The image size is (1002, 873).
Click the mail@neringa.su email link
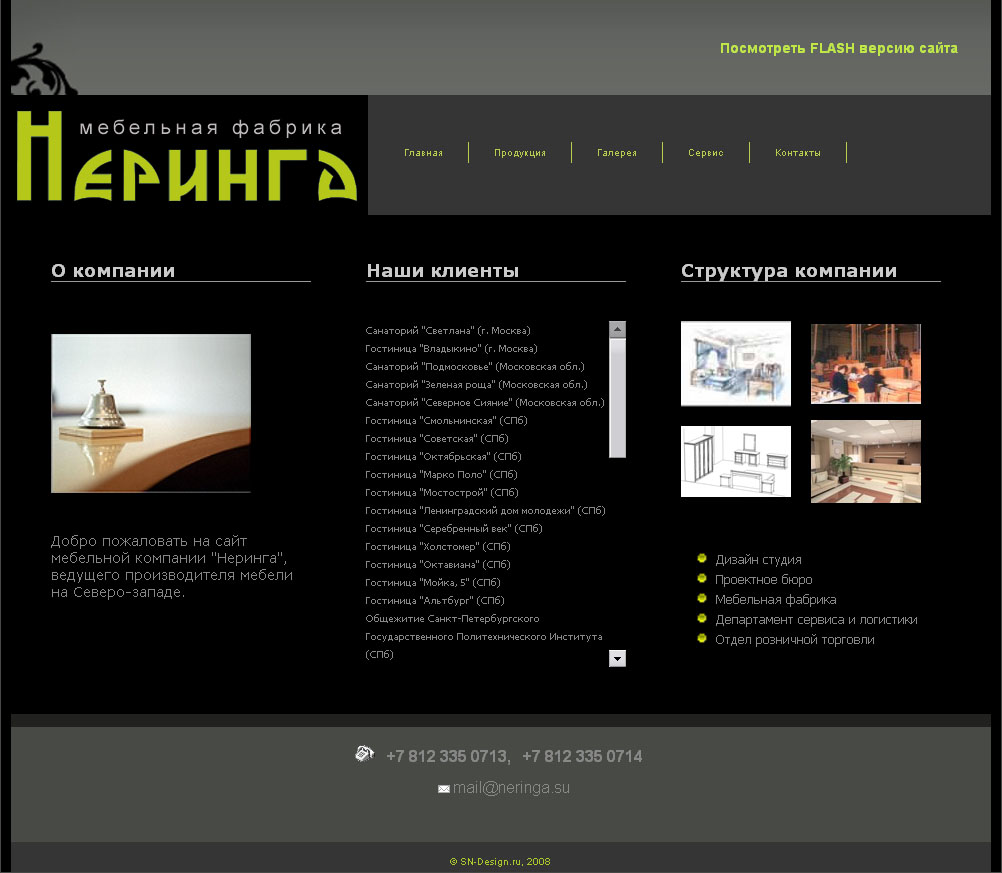pyautogui.click(x=512, y=788)
